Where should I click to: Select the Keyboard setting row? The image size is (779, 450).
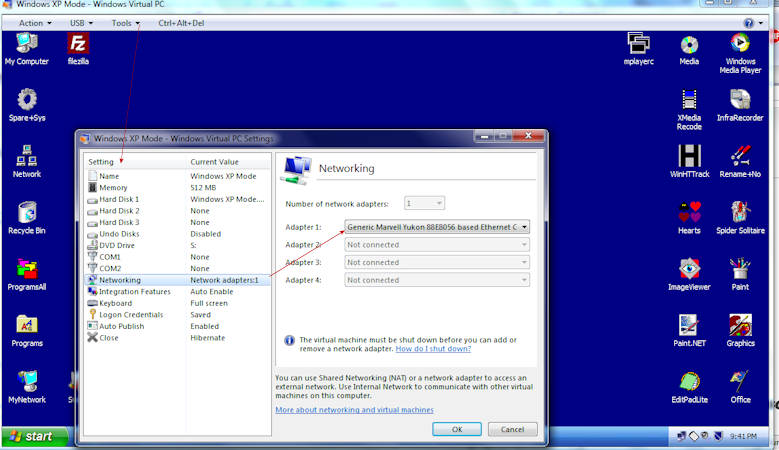point(178,303)
